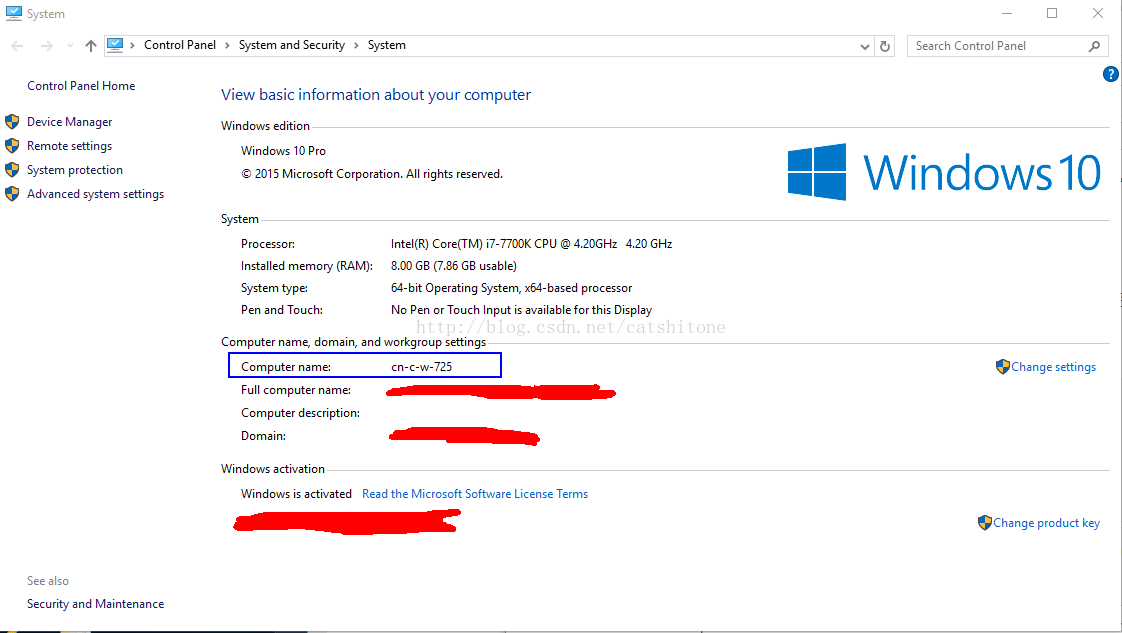Click the 8.00 GB installed memory value

(454, 266)
